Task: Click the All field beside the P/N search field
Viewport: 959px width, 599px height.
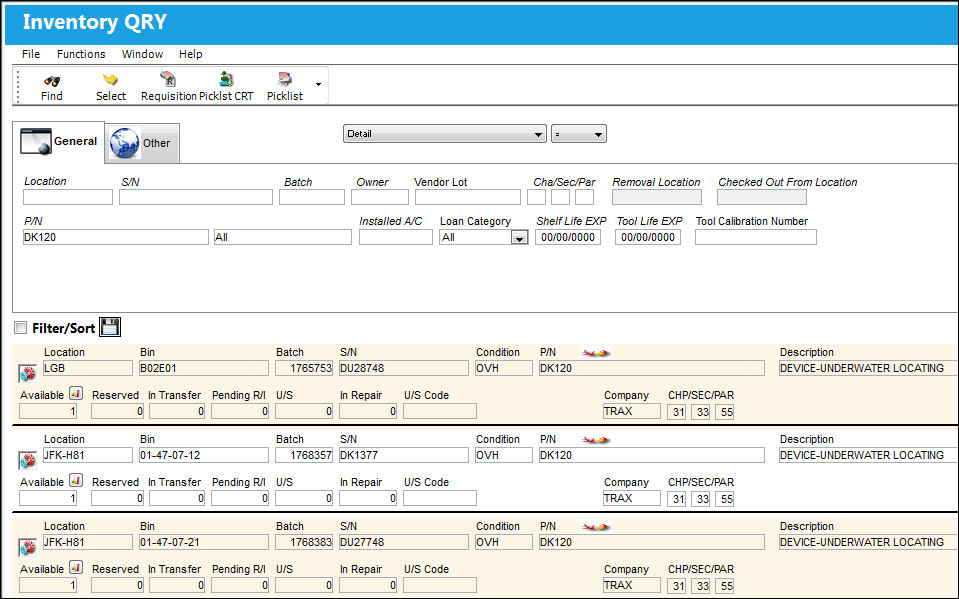Action: [283, 237]
